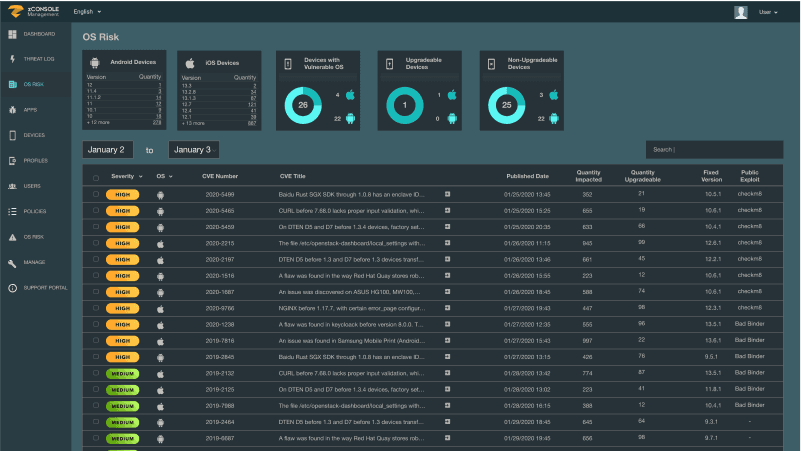801x451 pixels.
Task: Open Apps from the sidebar
Action: [x=12, y=110]
